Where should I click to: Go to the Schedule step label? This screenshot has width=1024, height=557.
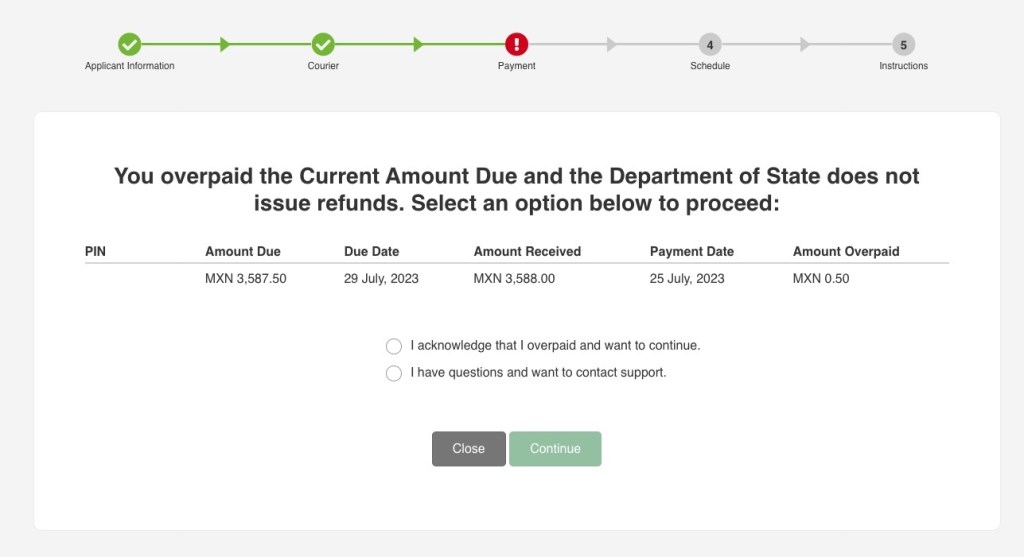pyautogui.click(x=709, y=66)
